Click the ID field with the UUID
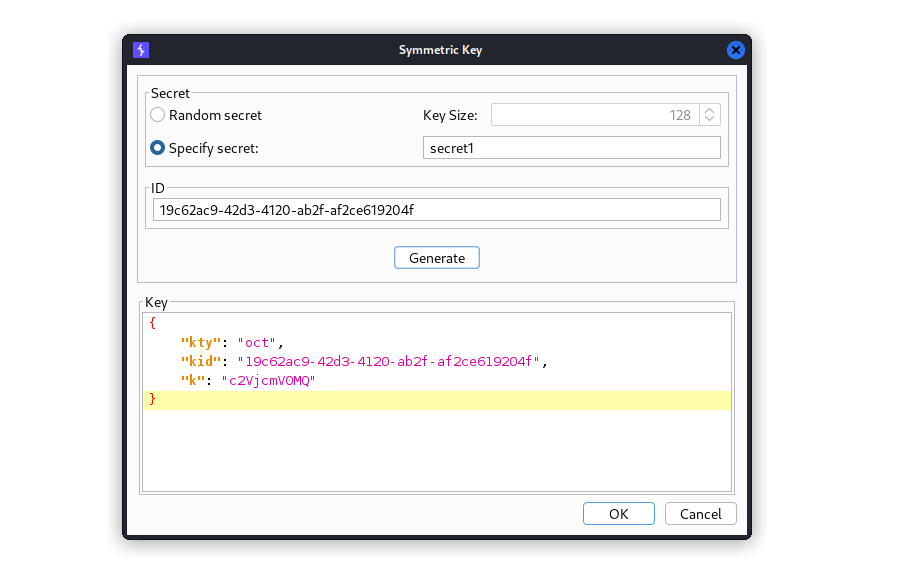 (x=437, y=210)
